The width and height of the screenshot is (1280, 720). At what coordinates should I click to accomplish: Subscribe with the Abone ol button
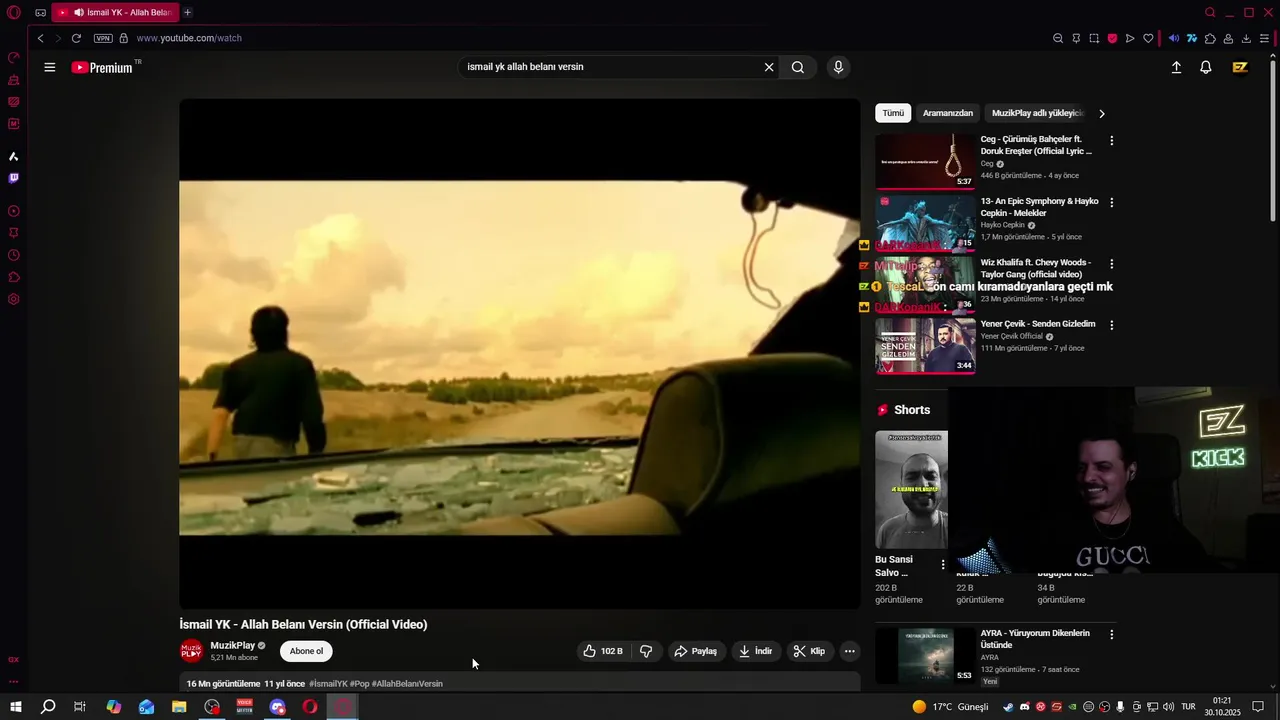tap(306, 651)
